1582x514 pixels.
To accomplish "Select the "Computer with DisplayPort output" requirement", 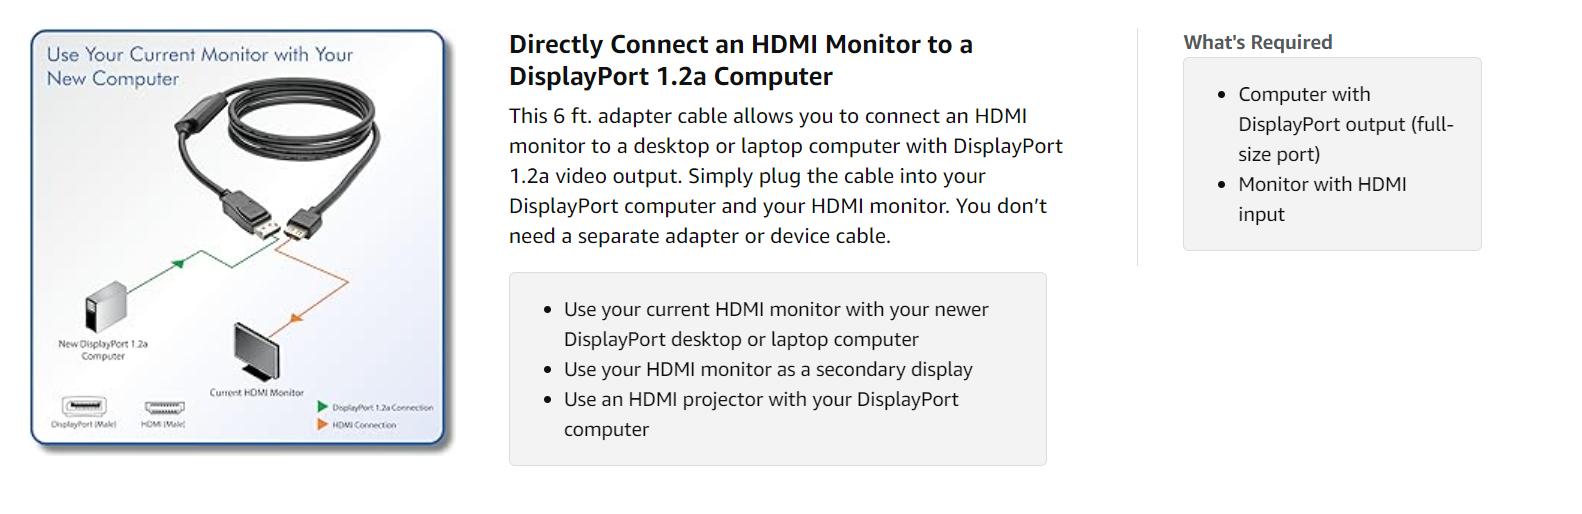I will [1345, 124].
